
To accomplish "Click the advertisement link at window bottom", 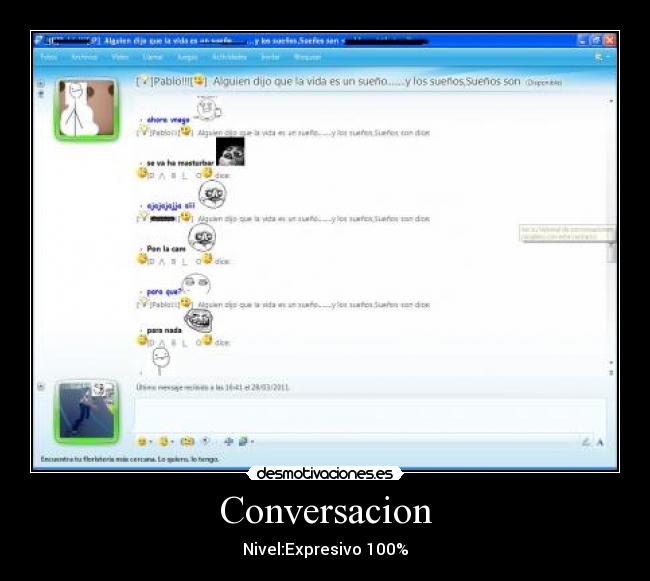I will (130, 459).
